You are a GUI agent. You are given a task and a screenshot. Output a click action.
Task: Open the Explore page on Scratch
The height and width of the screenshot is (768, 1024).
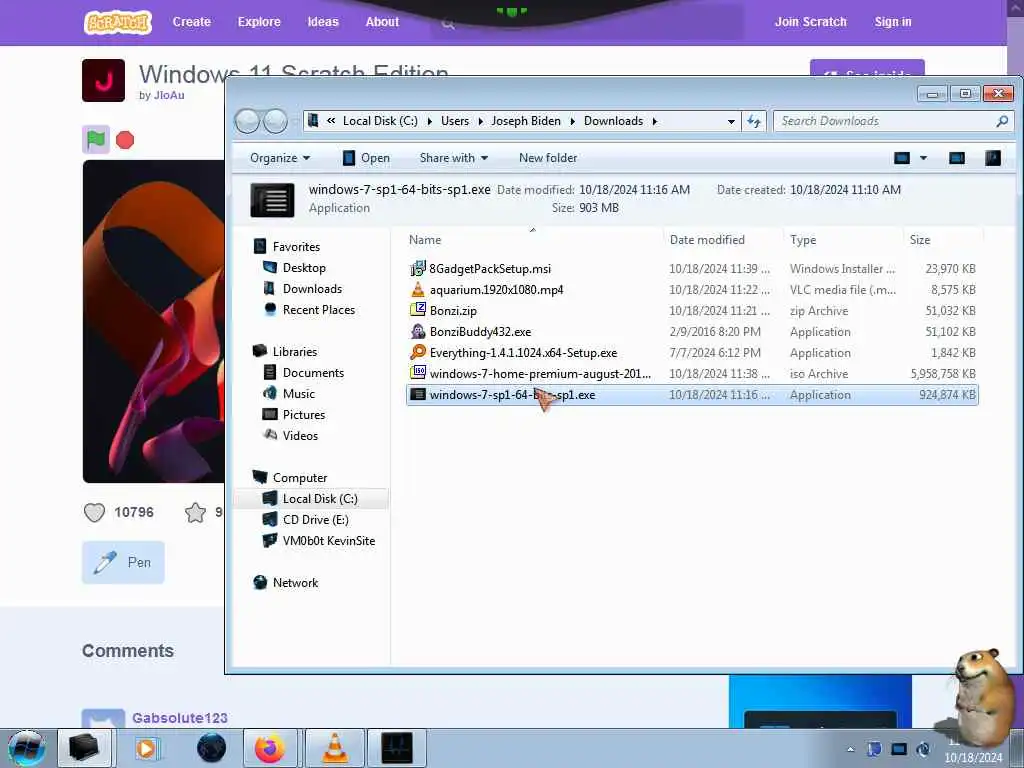[x=259, y=22]
